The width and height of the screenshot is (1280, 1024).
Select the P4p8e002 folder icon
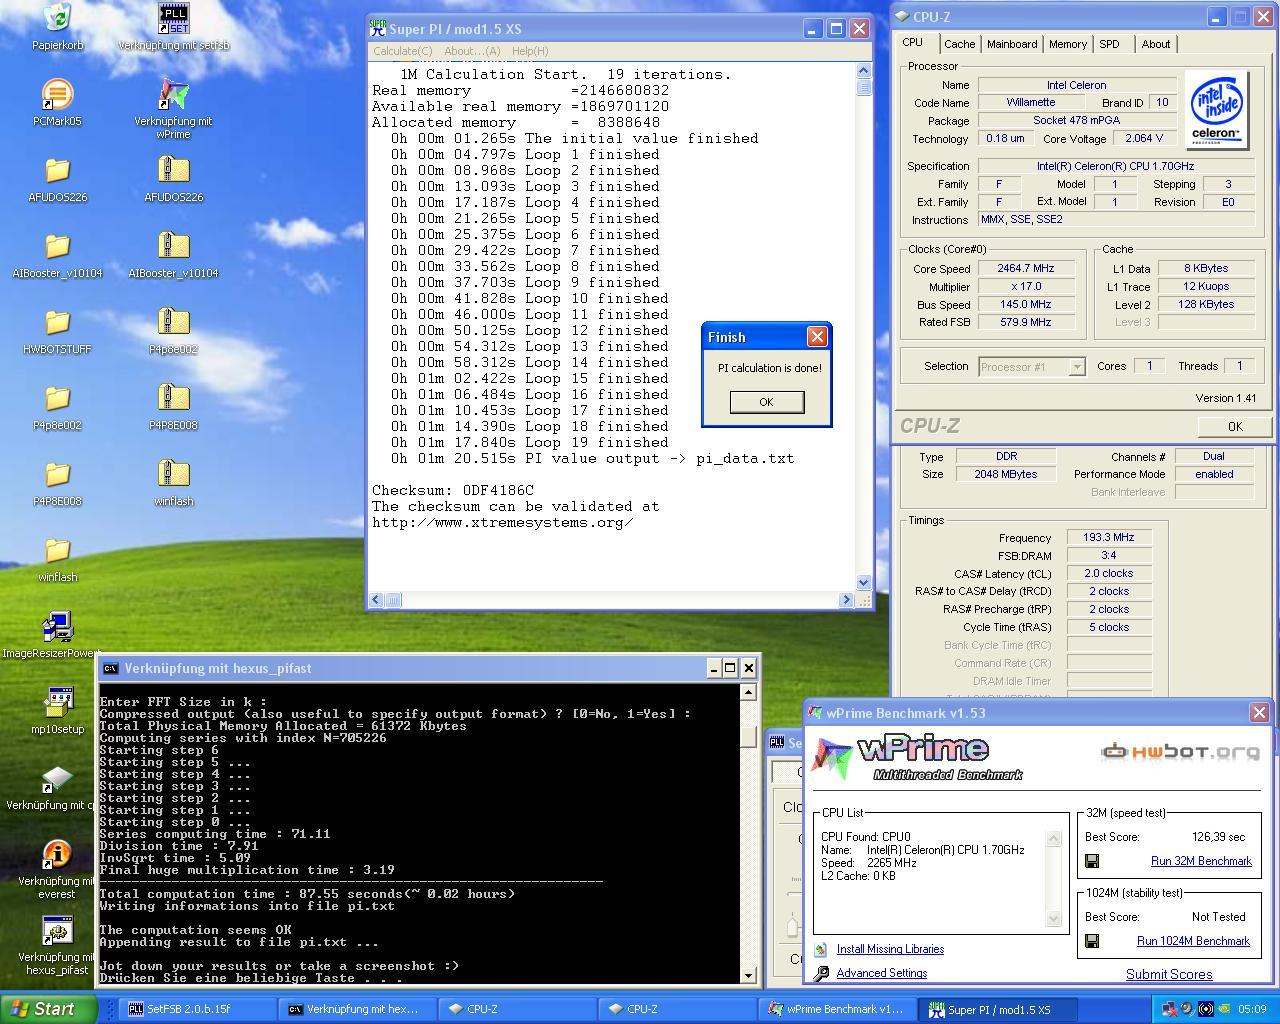coord(57,398)
